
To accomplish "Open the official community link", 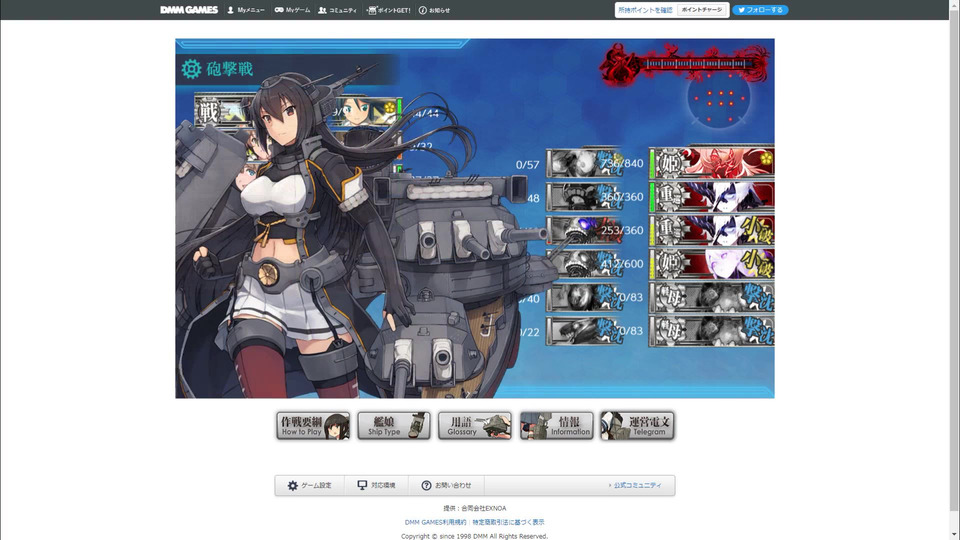I will click(x=635, y=486).
